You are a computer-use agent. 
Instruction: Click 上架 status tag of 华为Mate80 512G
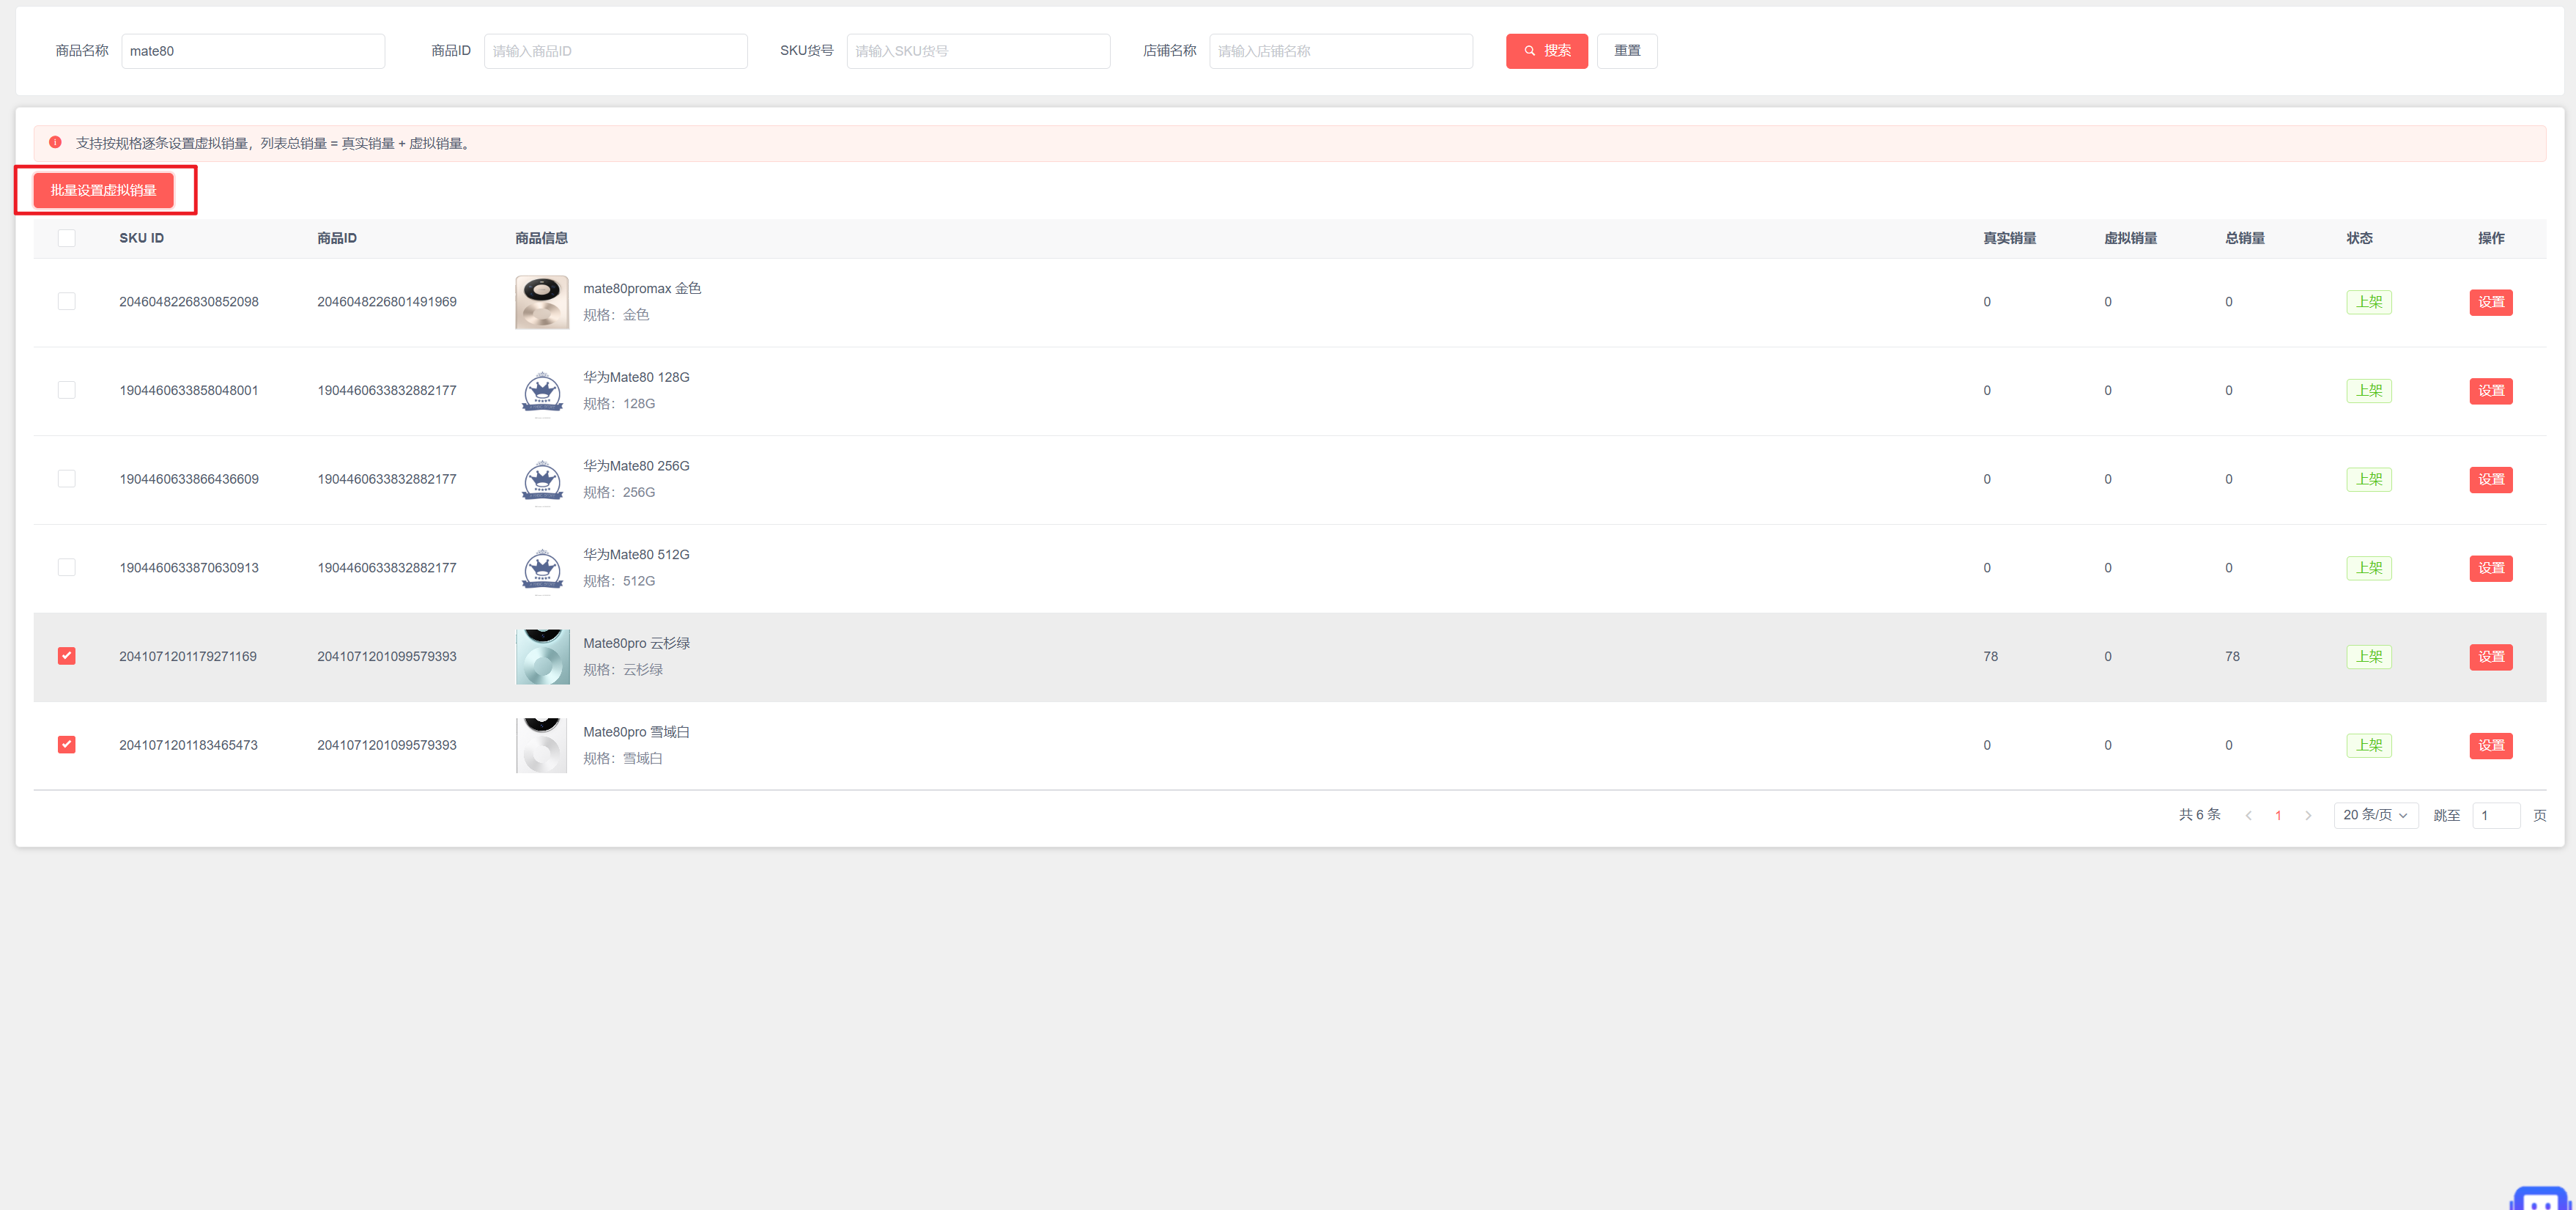(2369, 568)
